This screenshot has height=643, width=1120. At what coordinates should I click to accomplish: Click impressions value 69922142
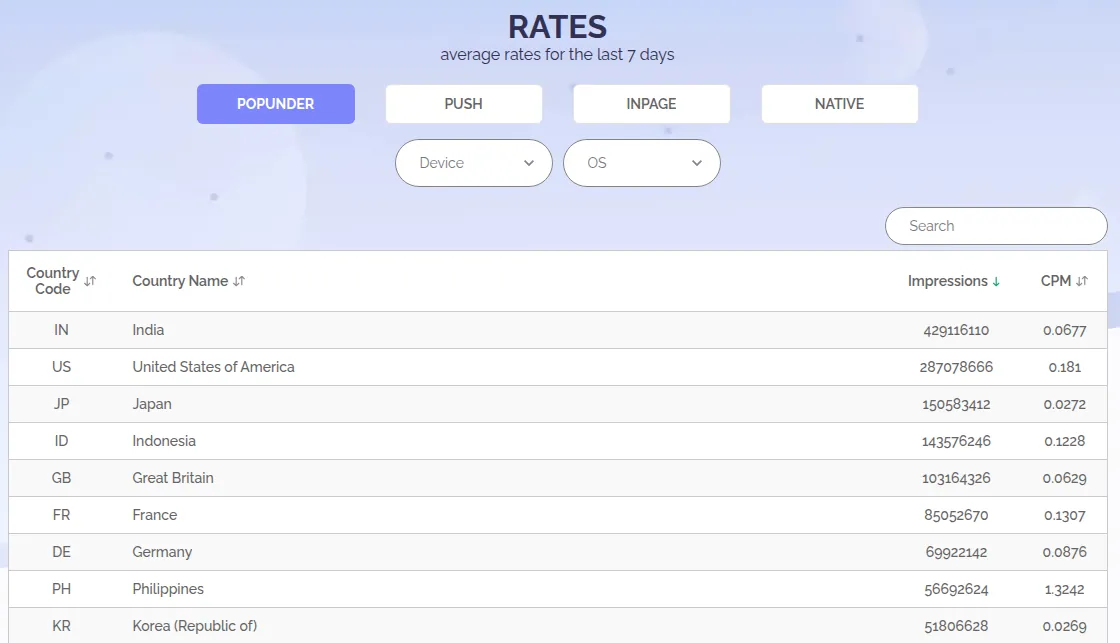(956, 552)
